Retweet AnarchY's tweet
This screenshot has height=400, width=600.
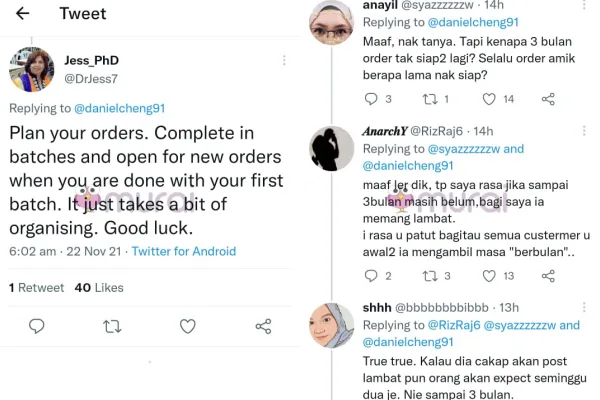pyautogui.click(x=430, y=275)
